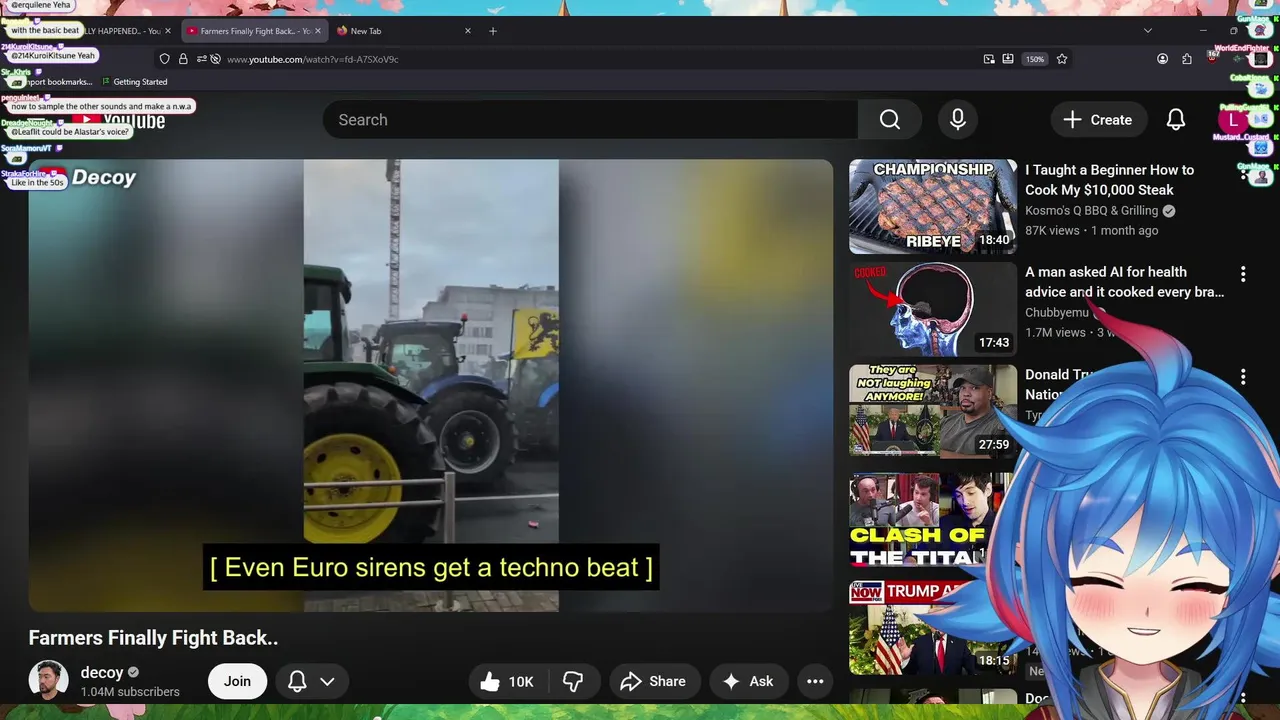Click the red extension badge showing 167
This screenshot has height=720, width=1280.
pyautogui.click(x=1212, y=57)
